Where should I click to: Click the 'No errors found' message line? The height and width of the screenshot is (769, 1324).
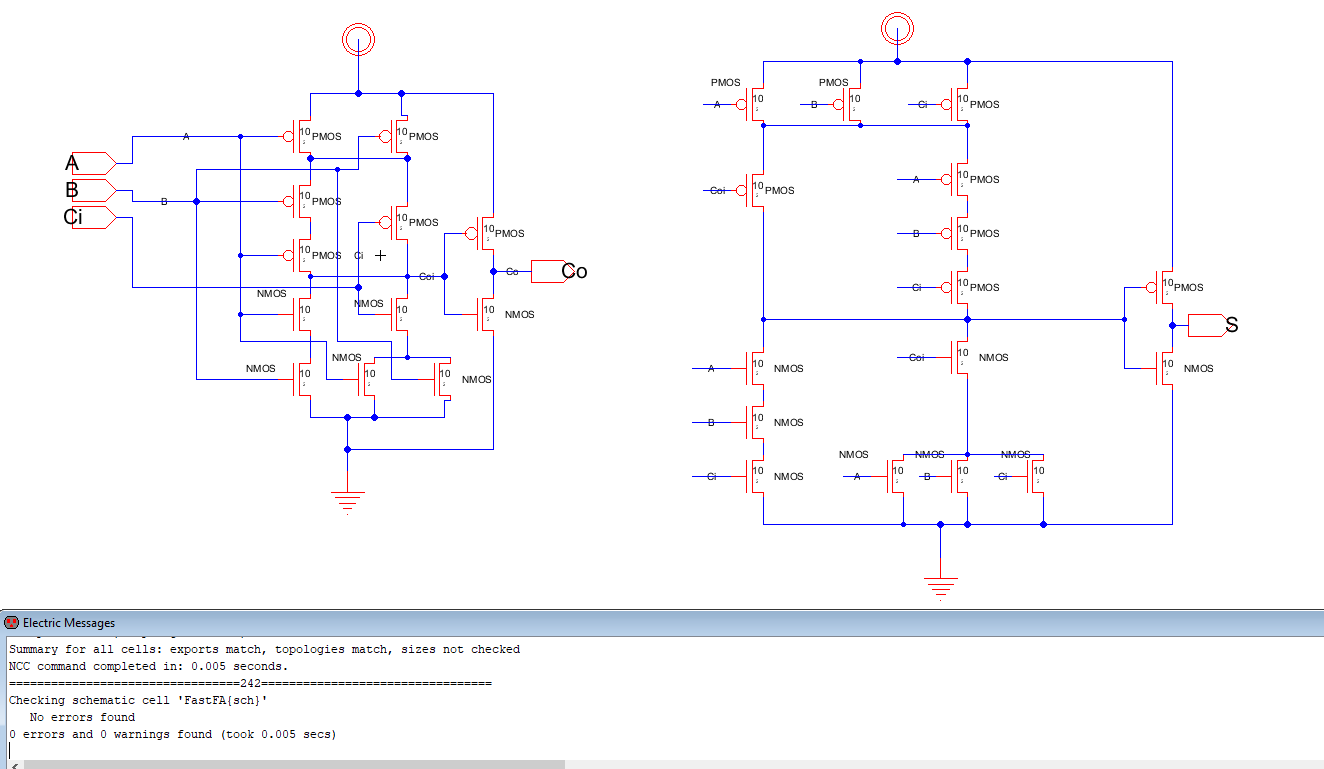(82, 717)
